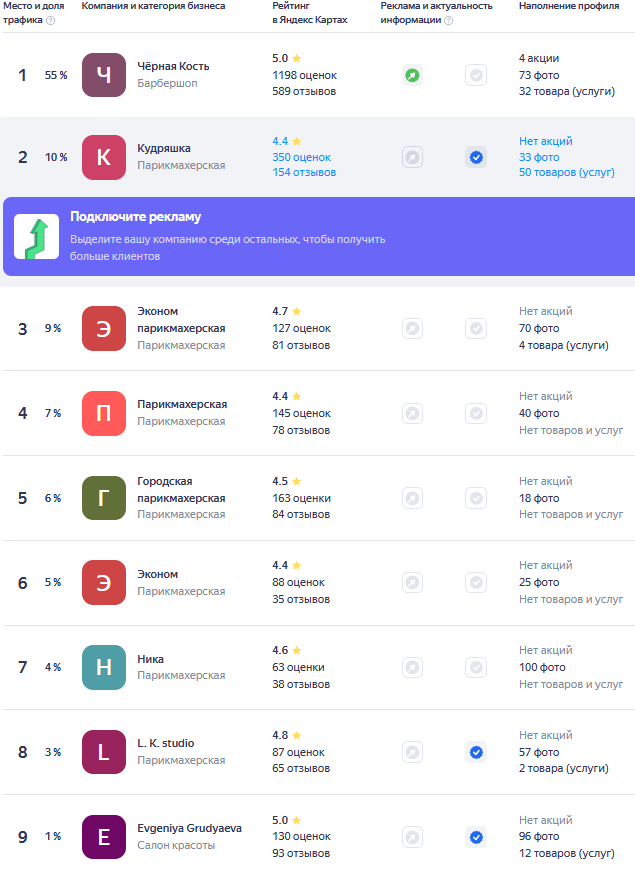The image size is (635, 875).
Task: Click the gray checkmark badge for Ника
Action: point(476,667)
